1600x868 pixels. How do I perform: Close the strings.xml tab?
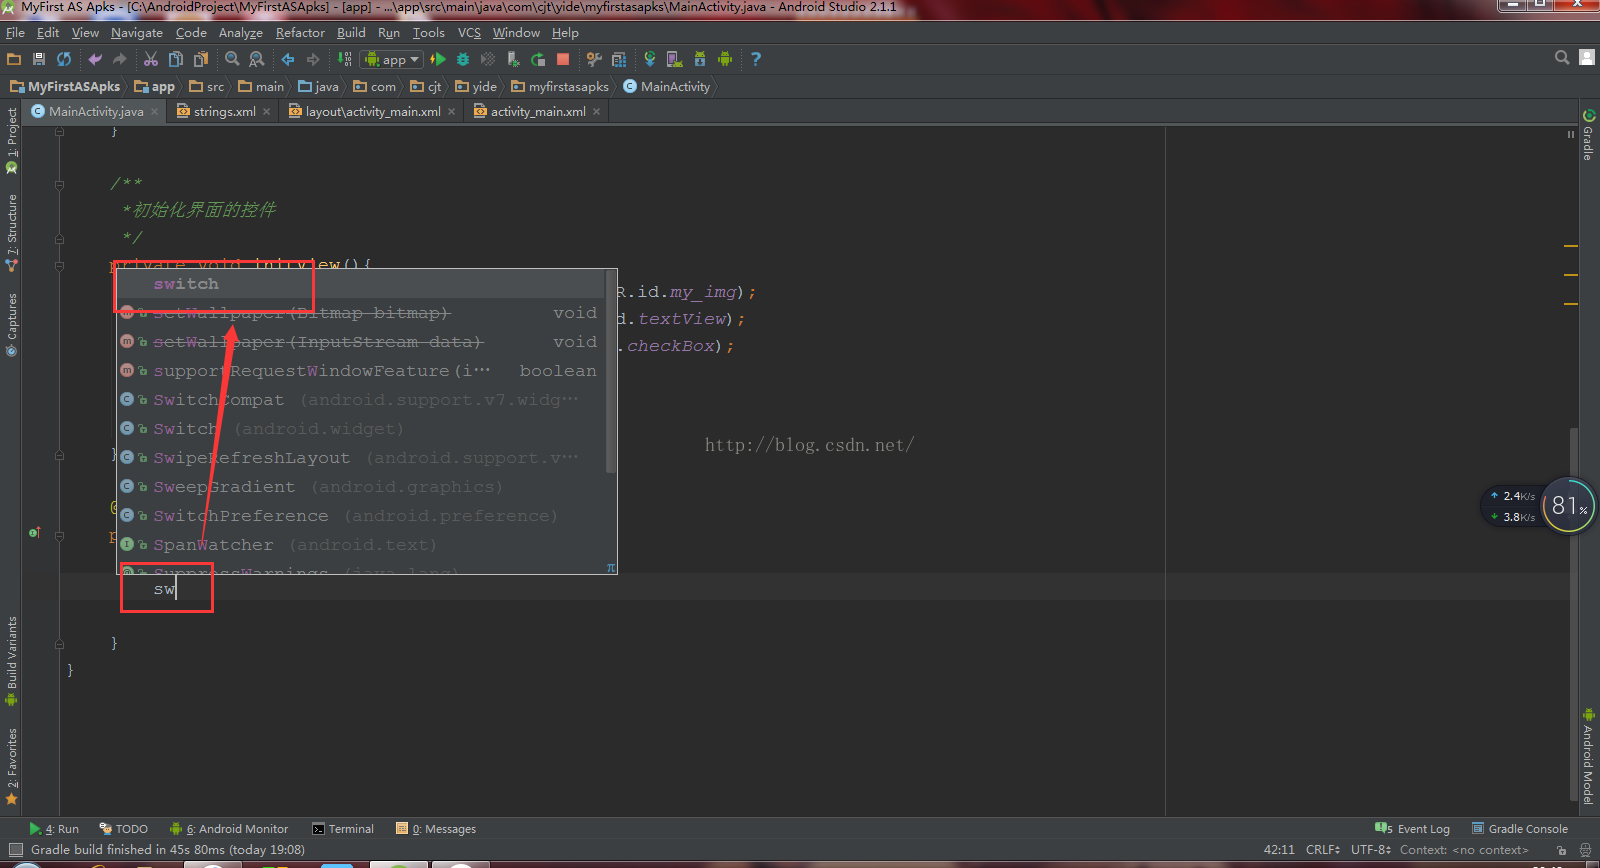(266, 112)
